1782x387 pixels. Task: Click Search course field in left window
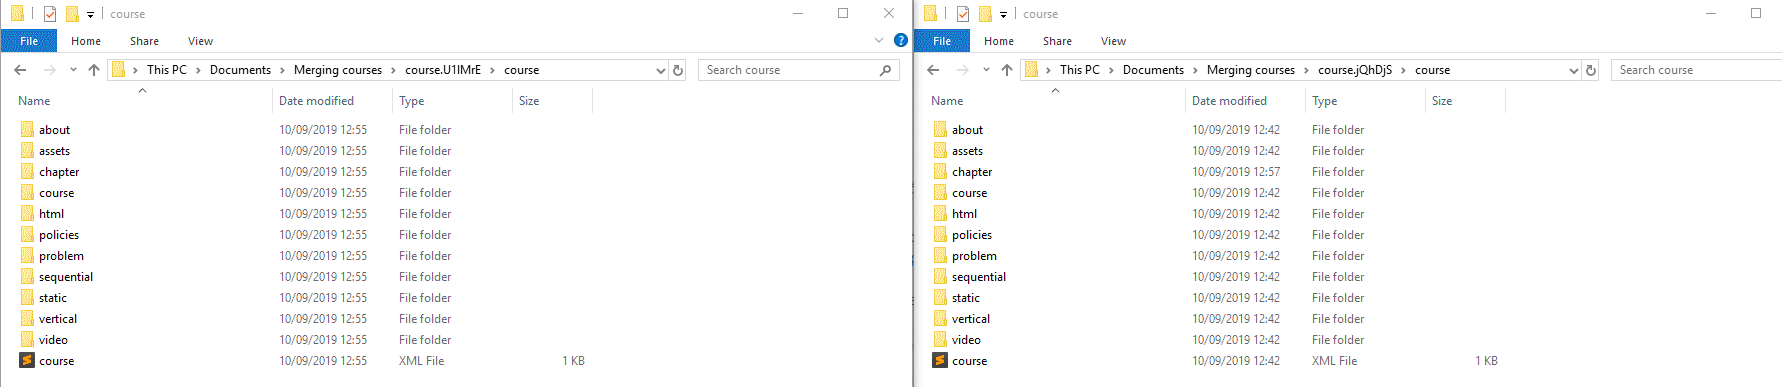click(x=799, y=70)
